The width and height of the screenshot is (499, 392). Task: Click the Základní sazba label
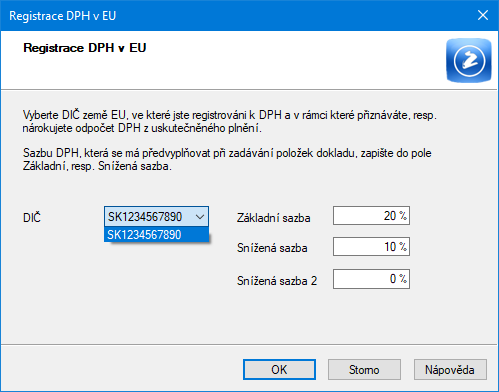click(274, 218)
